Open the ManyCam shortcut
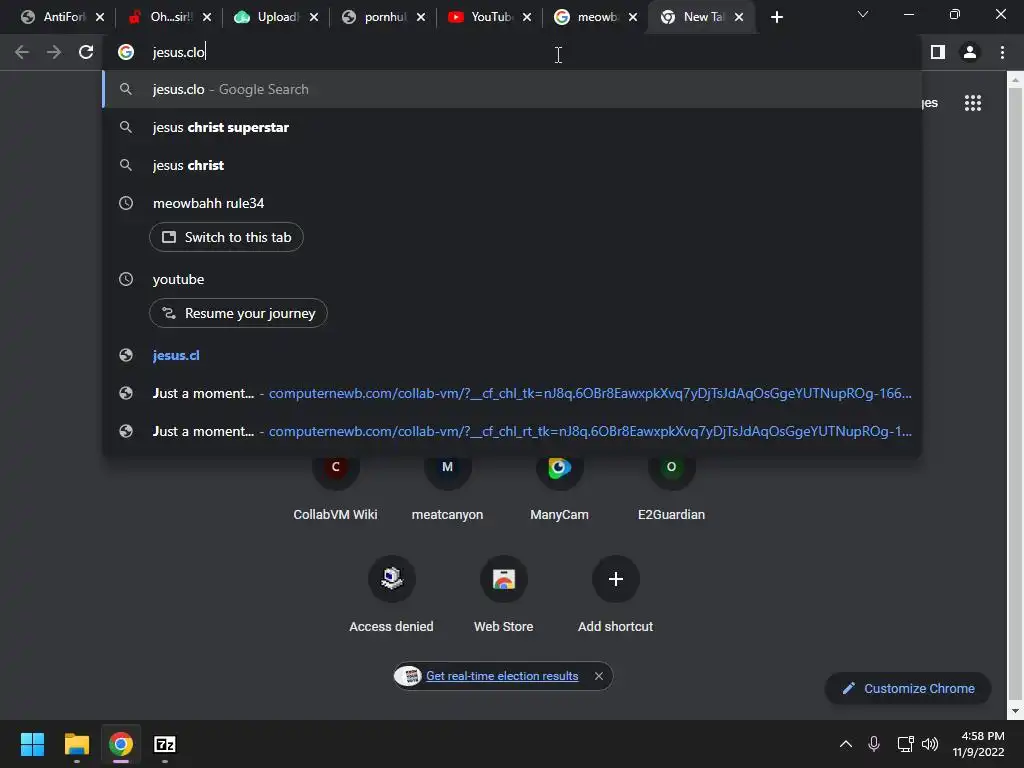 tap(560, 487)
